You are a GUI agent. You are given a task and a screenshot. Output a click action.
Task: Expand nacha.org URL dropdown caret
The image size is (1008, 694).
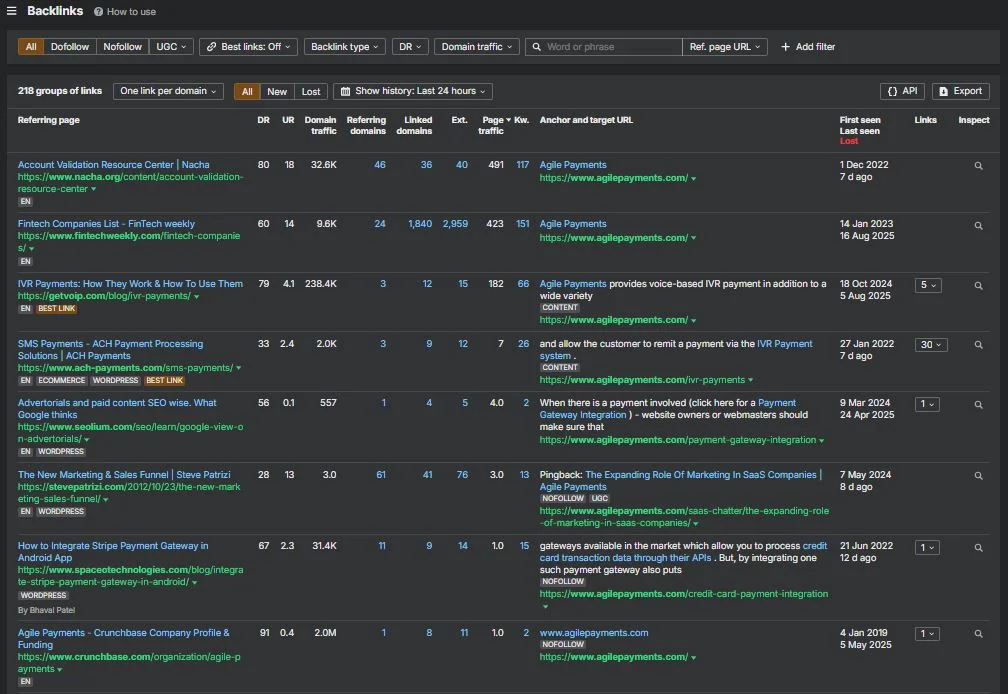[x=93, y=190]
